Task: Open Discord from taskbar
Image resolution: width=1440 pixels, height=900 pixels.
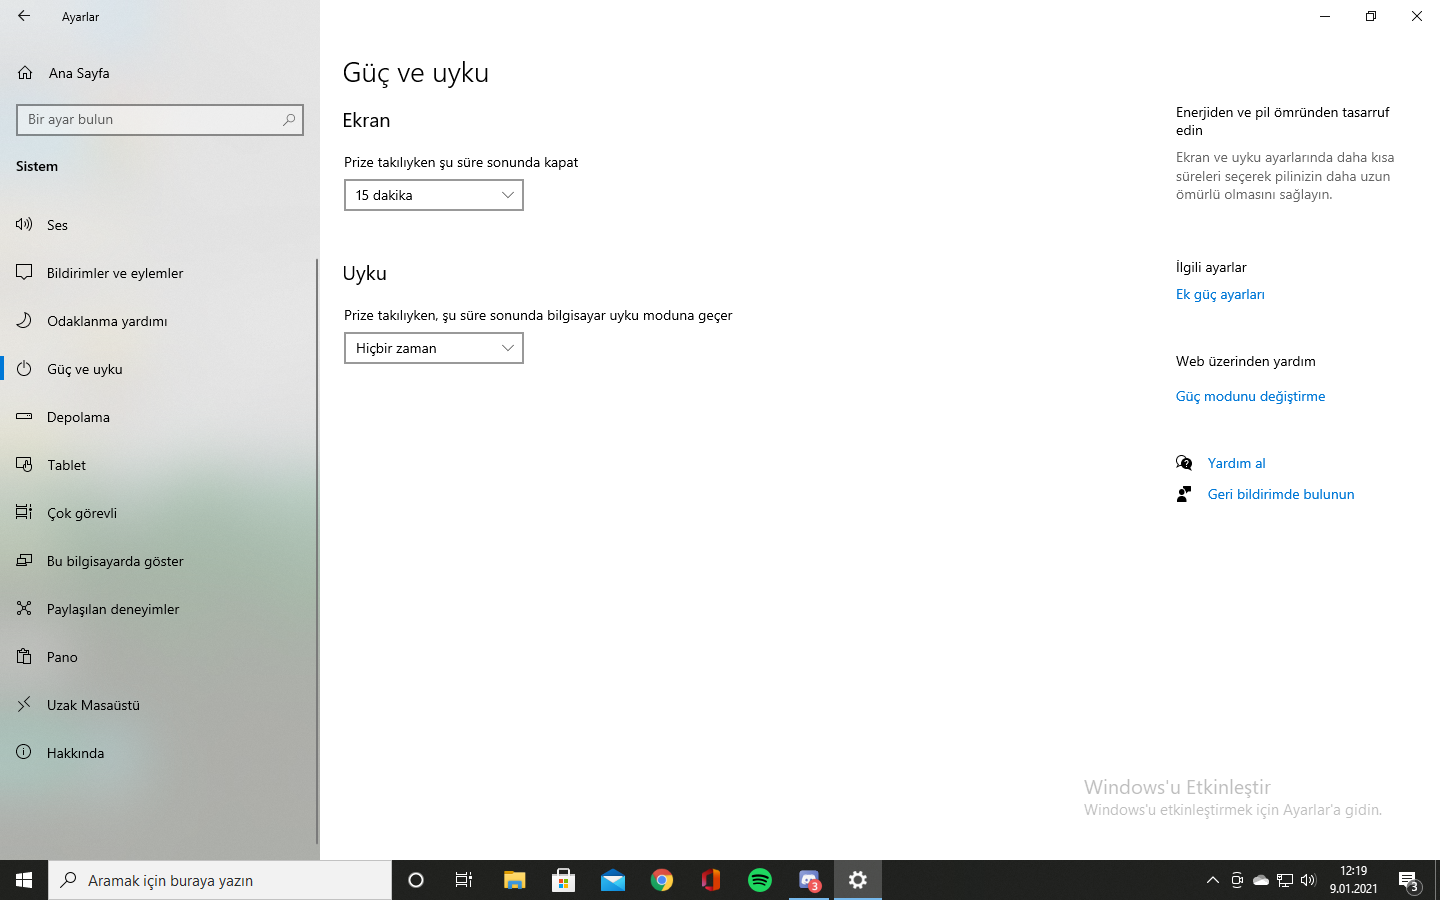Action: pos(809,880)
